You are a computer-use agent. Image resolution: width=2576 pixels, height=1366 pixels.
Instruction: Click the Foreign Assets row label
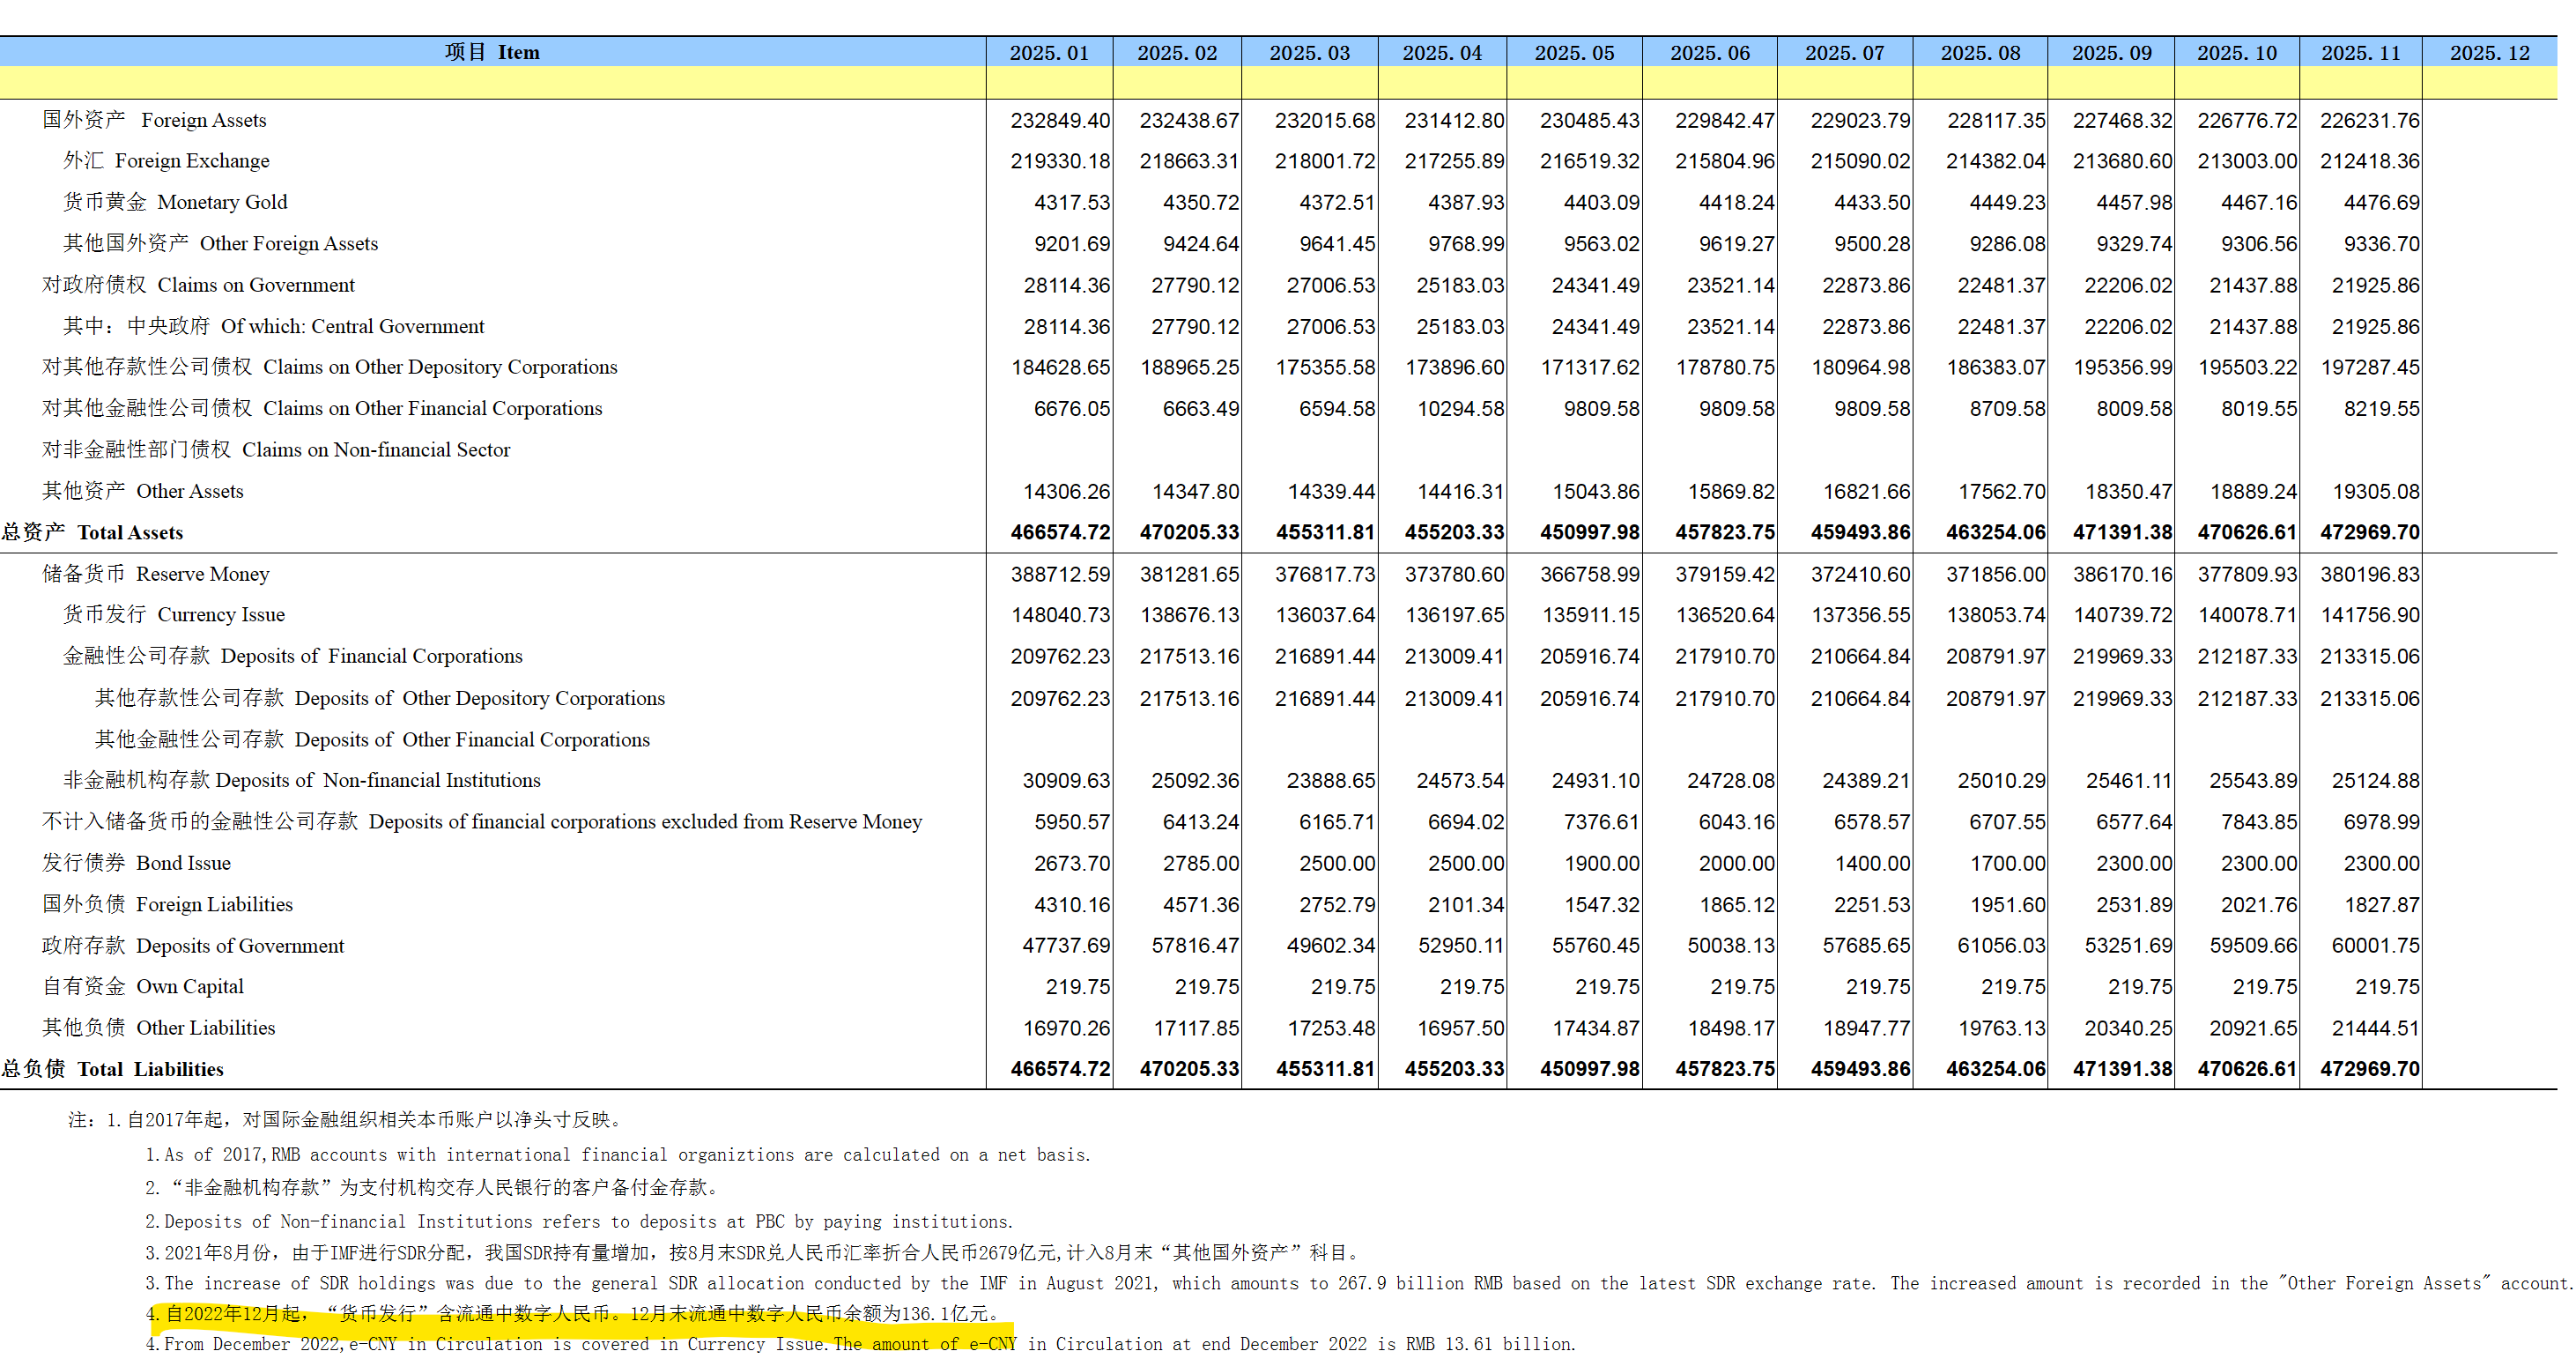point(155,120)
